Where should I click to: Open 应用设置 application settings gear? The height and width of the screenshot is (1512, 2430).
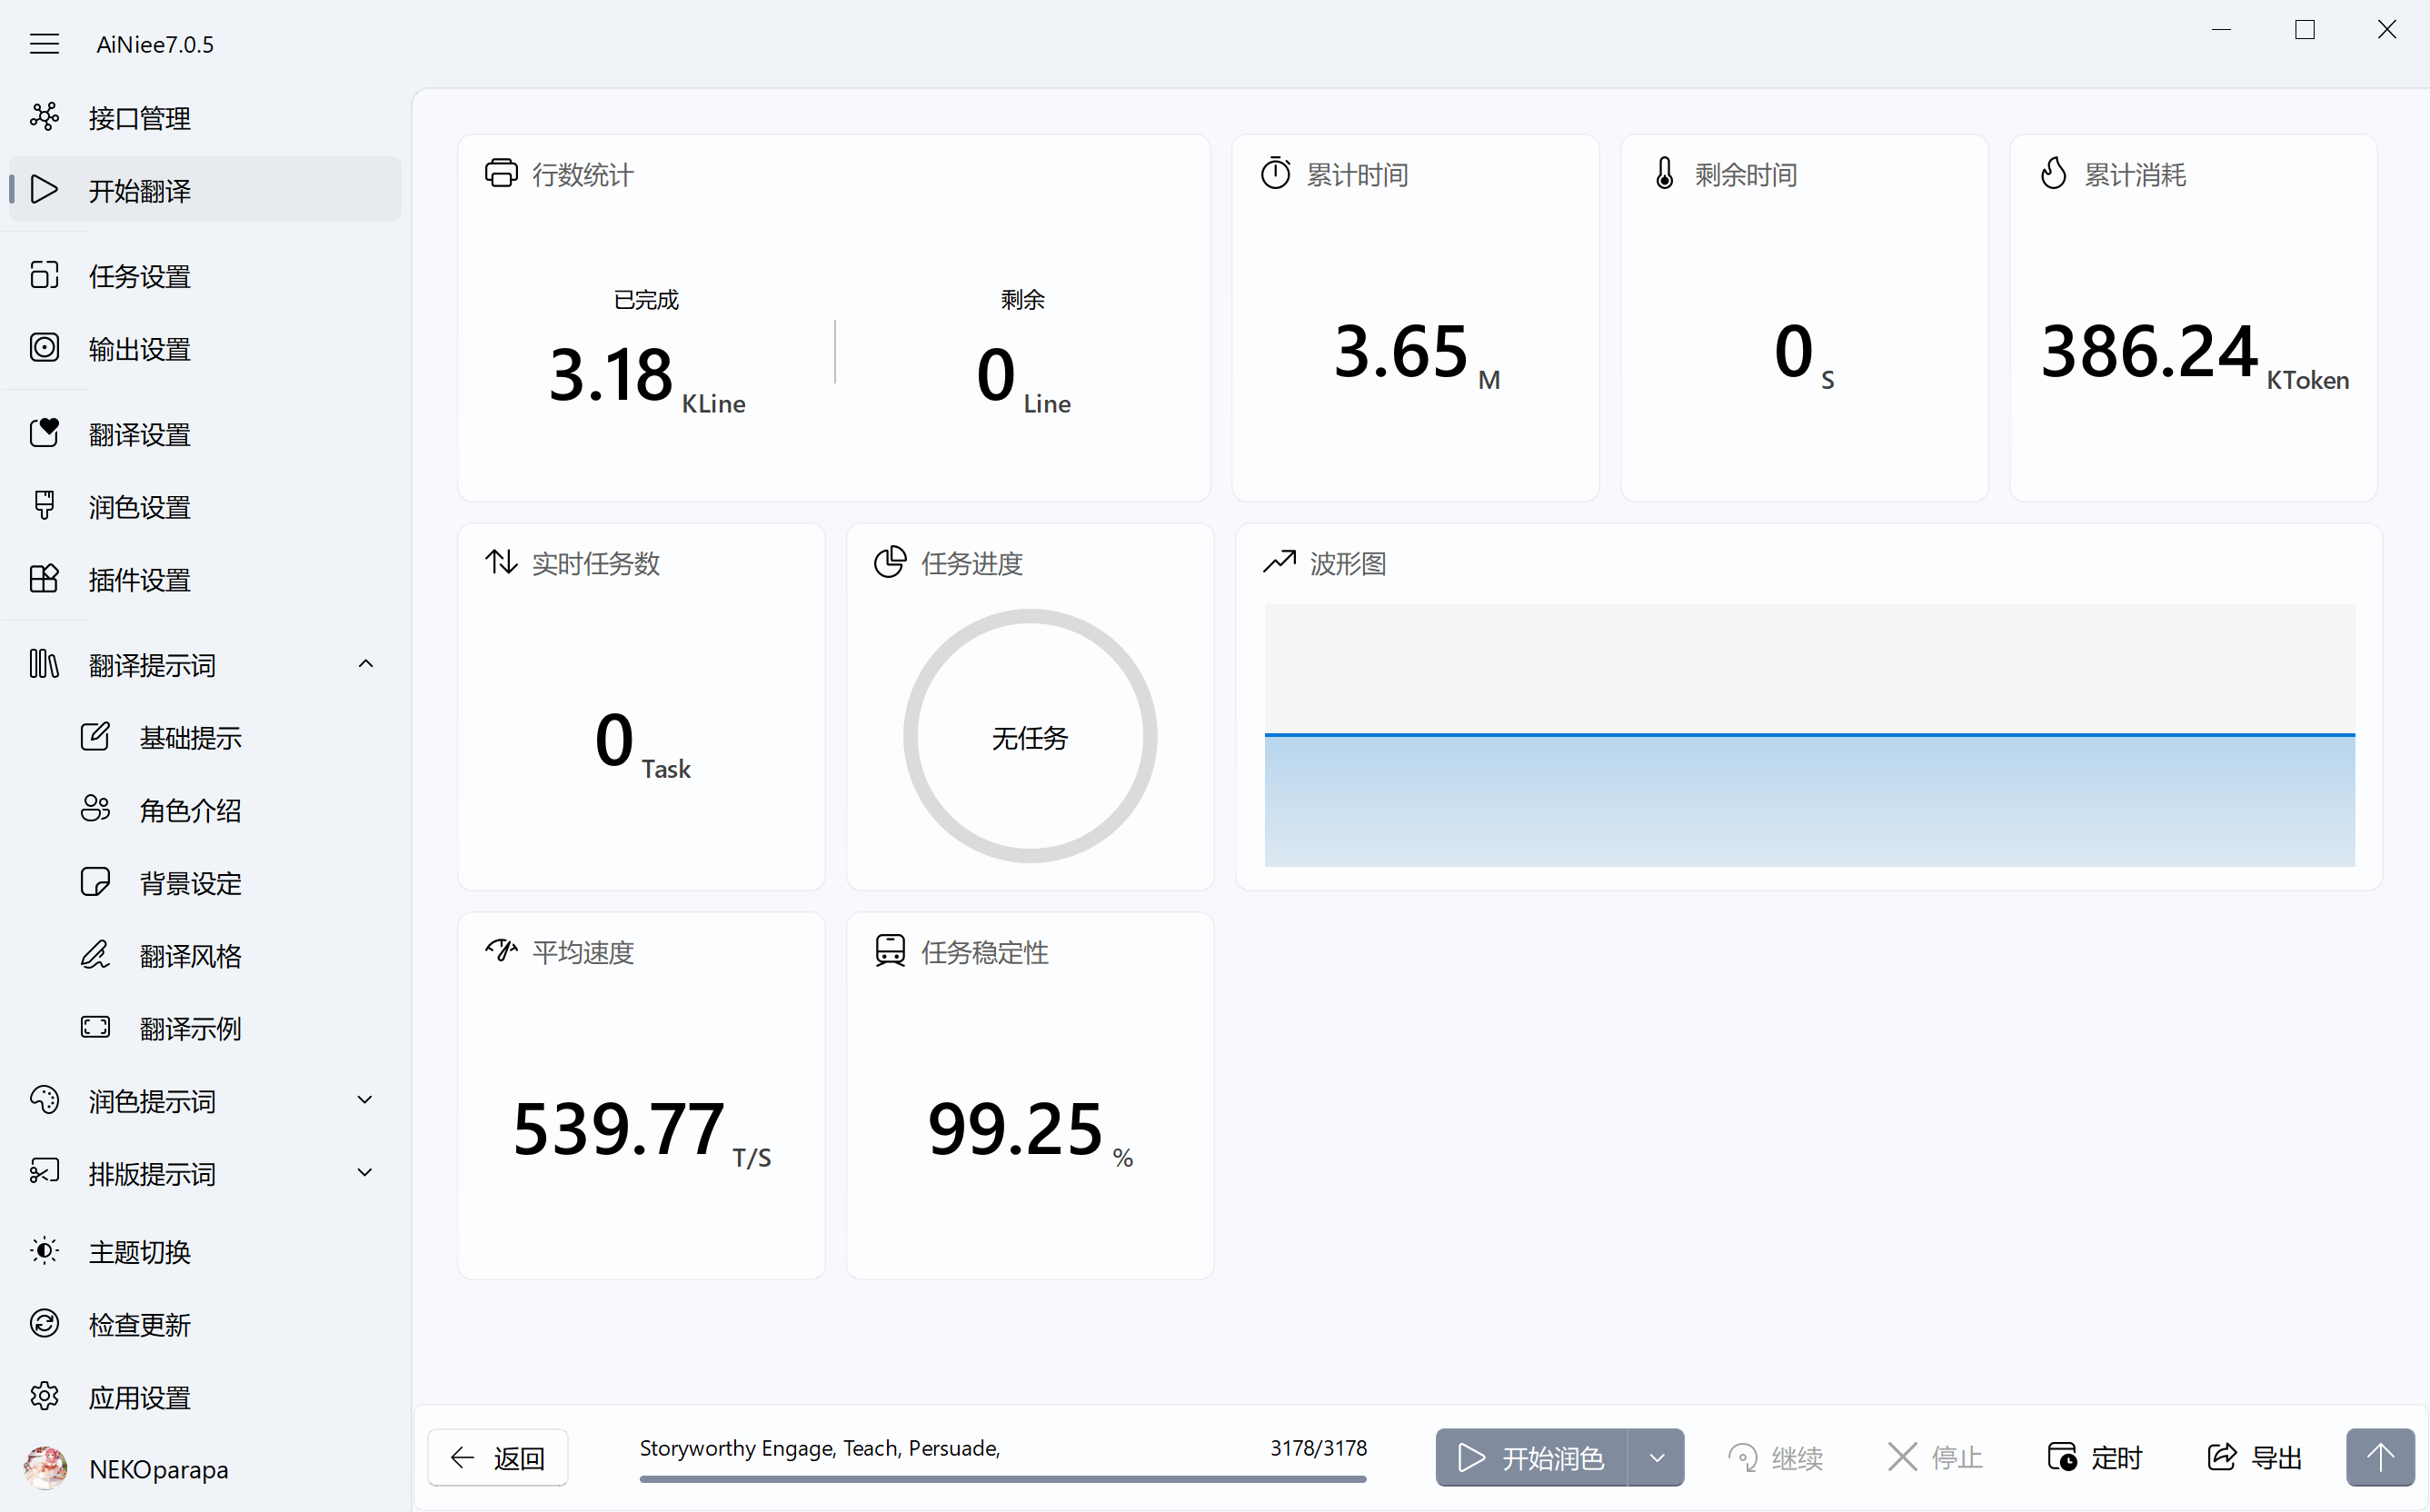44,1396
